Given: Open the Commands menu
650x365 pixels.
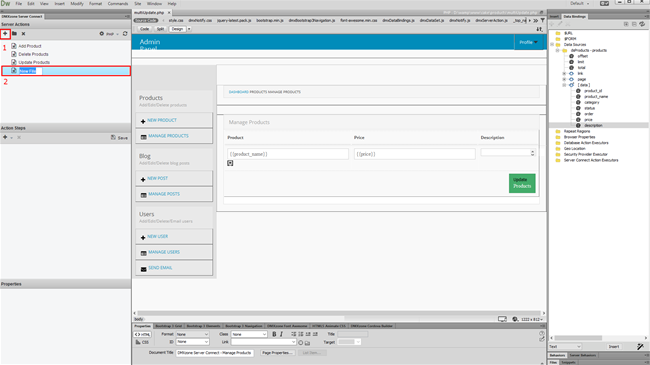Looking at the screenshot, I should [x=118, y=3].
